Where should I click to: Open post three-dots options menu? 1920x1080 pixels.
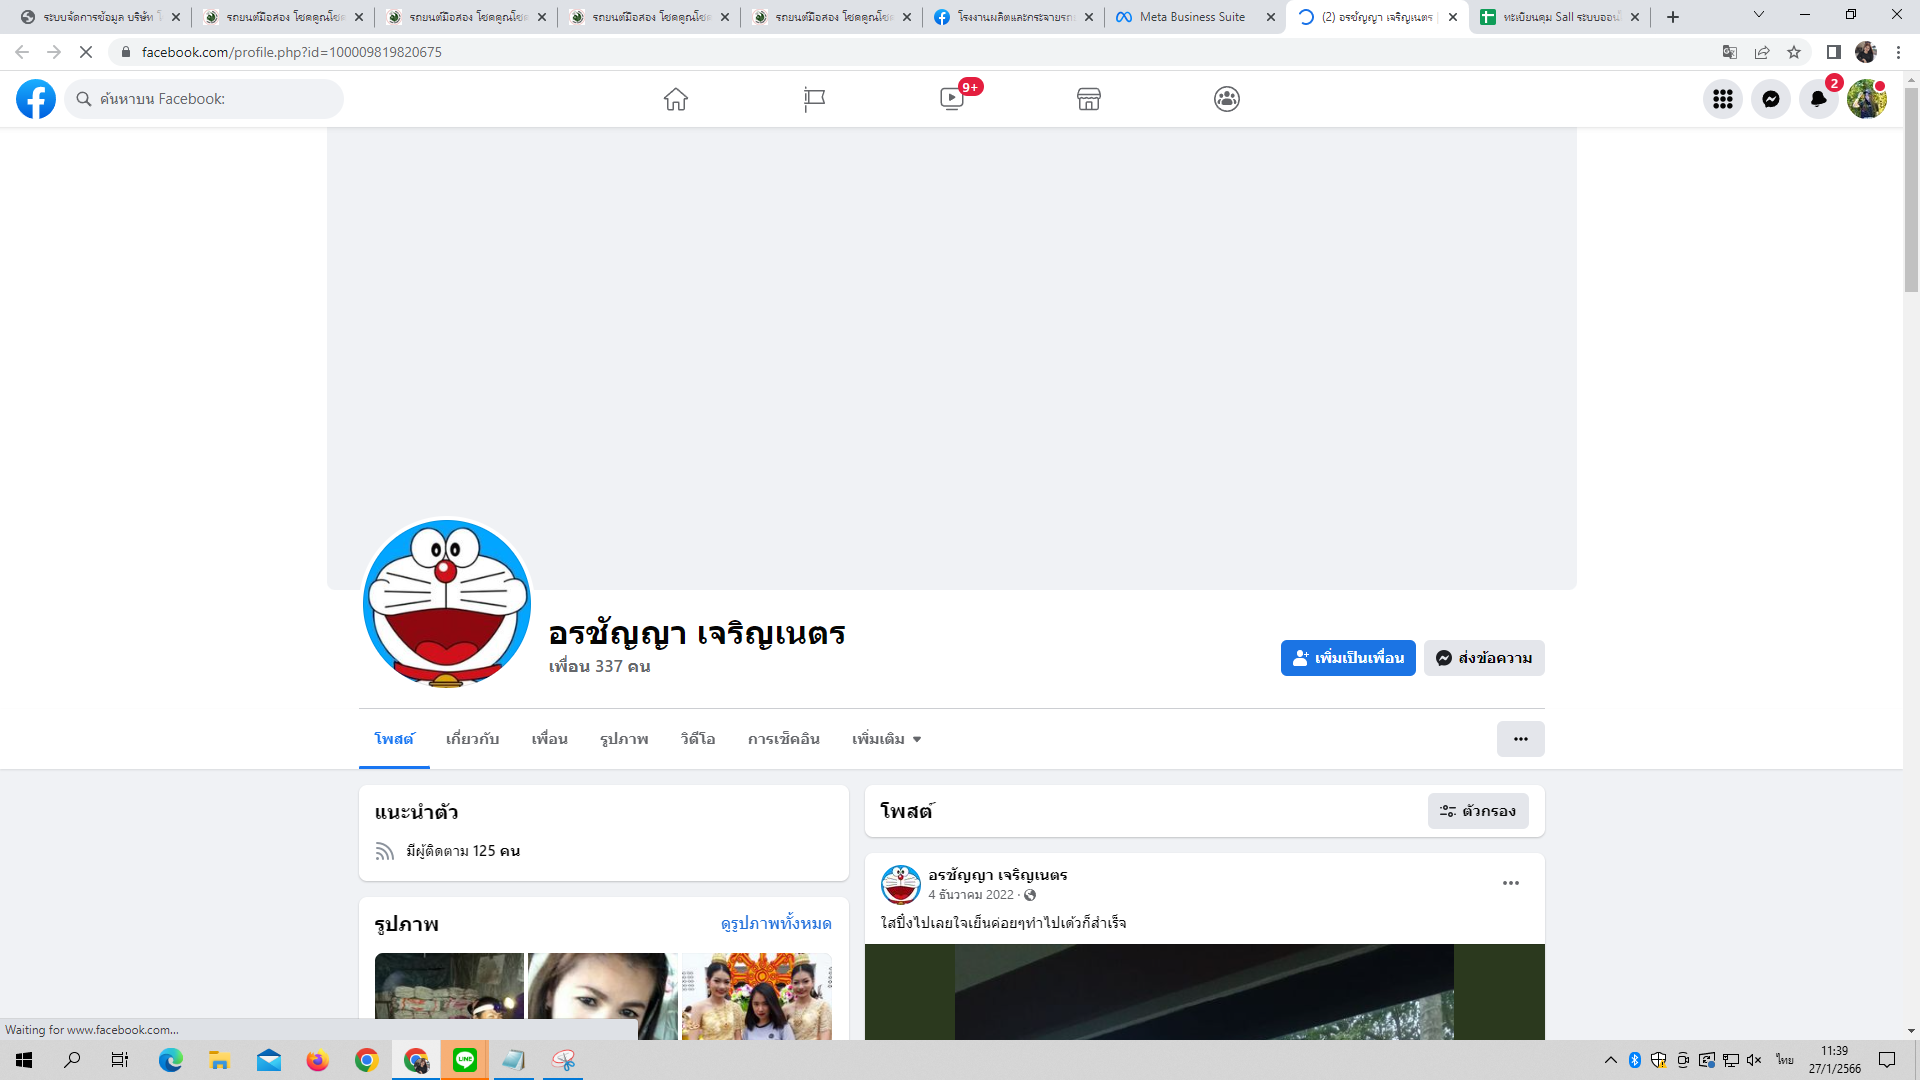pyautogui.click(x=1511, y=883)
